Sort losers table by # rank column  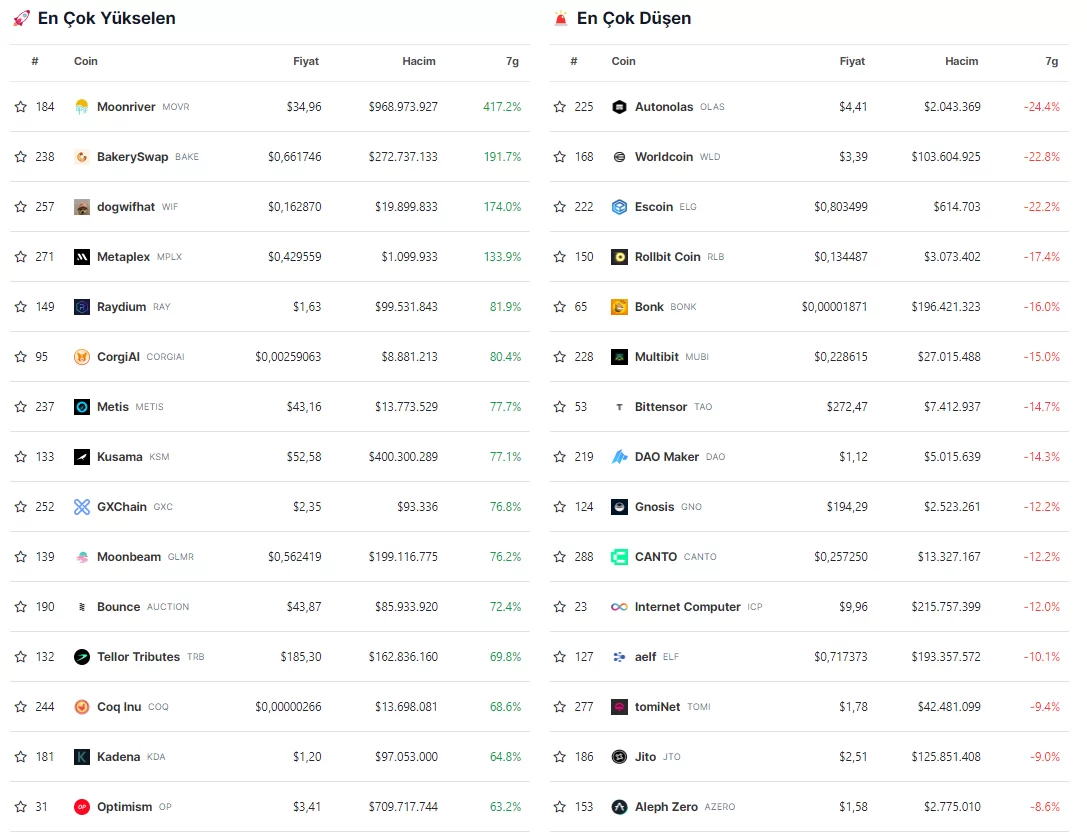click(574, 61)
